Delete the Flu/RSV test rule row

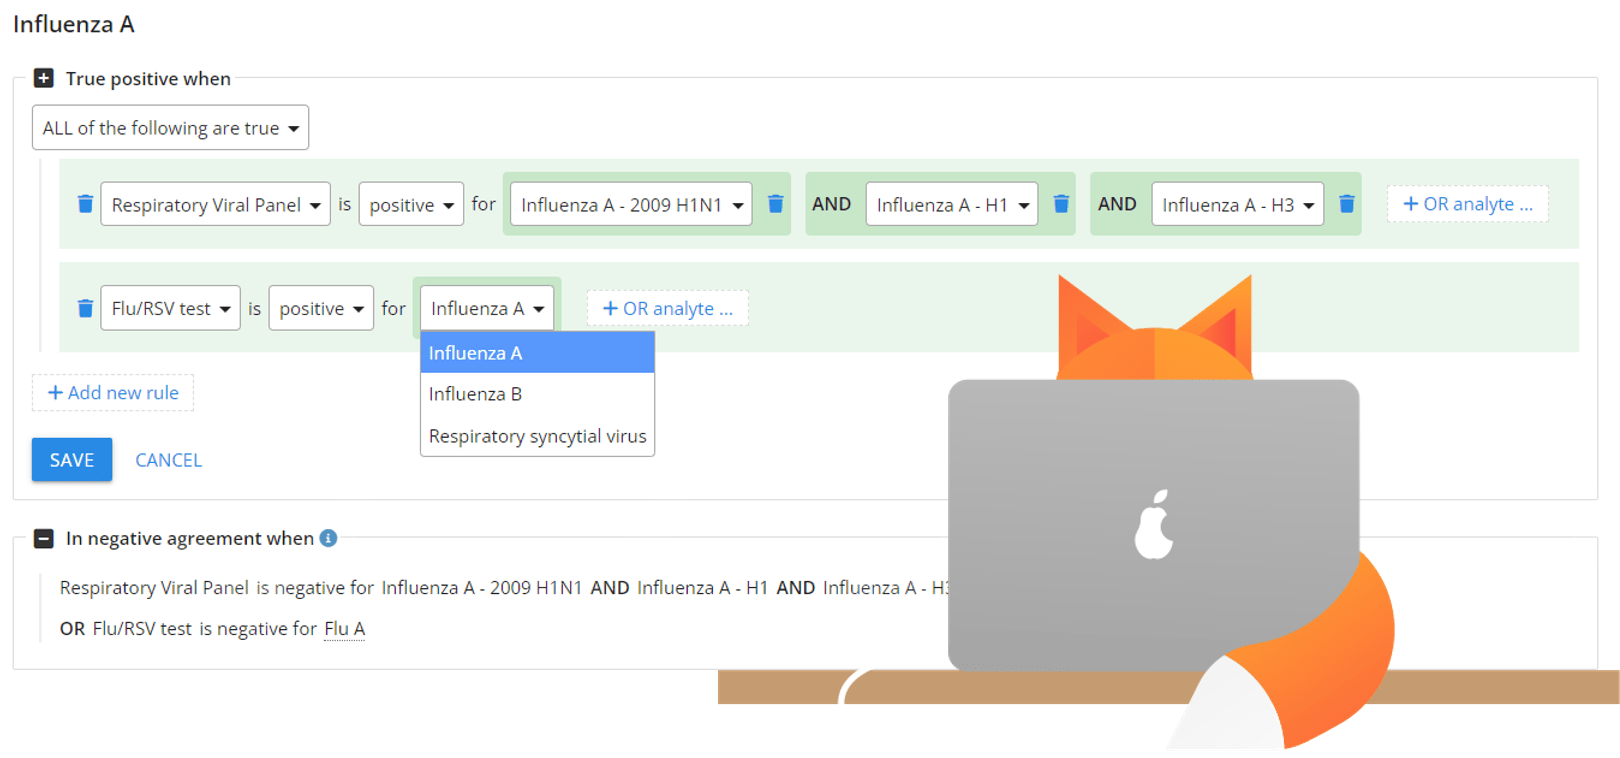click(85, 308)
